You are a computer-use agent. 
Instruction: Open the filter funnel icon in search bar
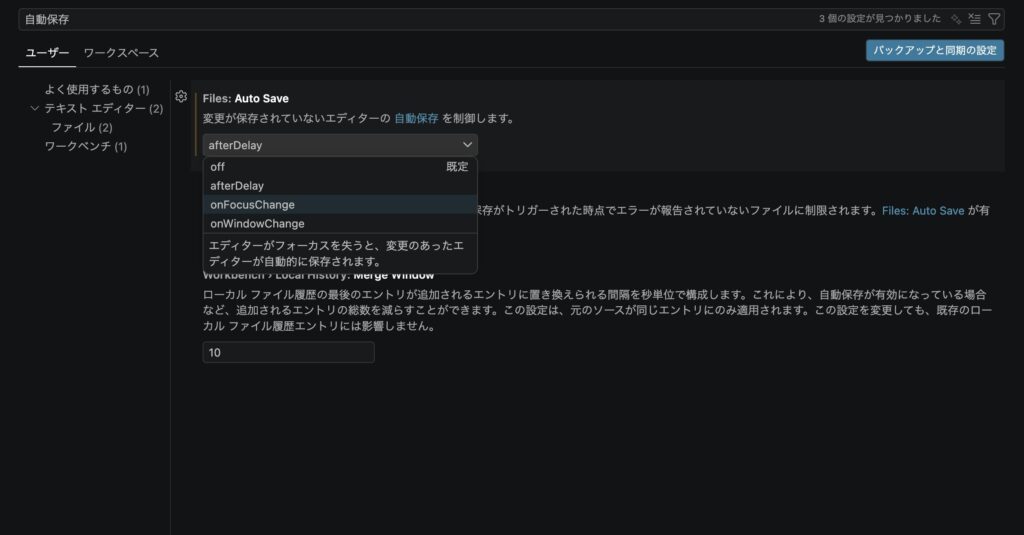point(994,19)
